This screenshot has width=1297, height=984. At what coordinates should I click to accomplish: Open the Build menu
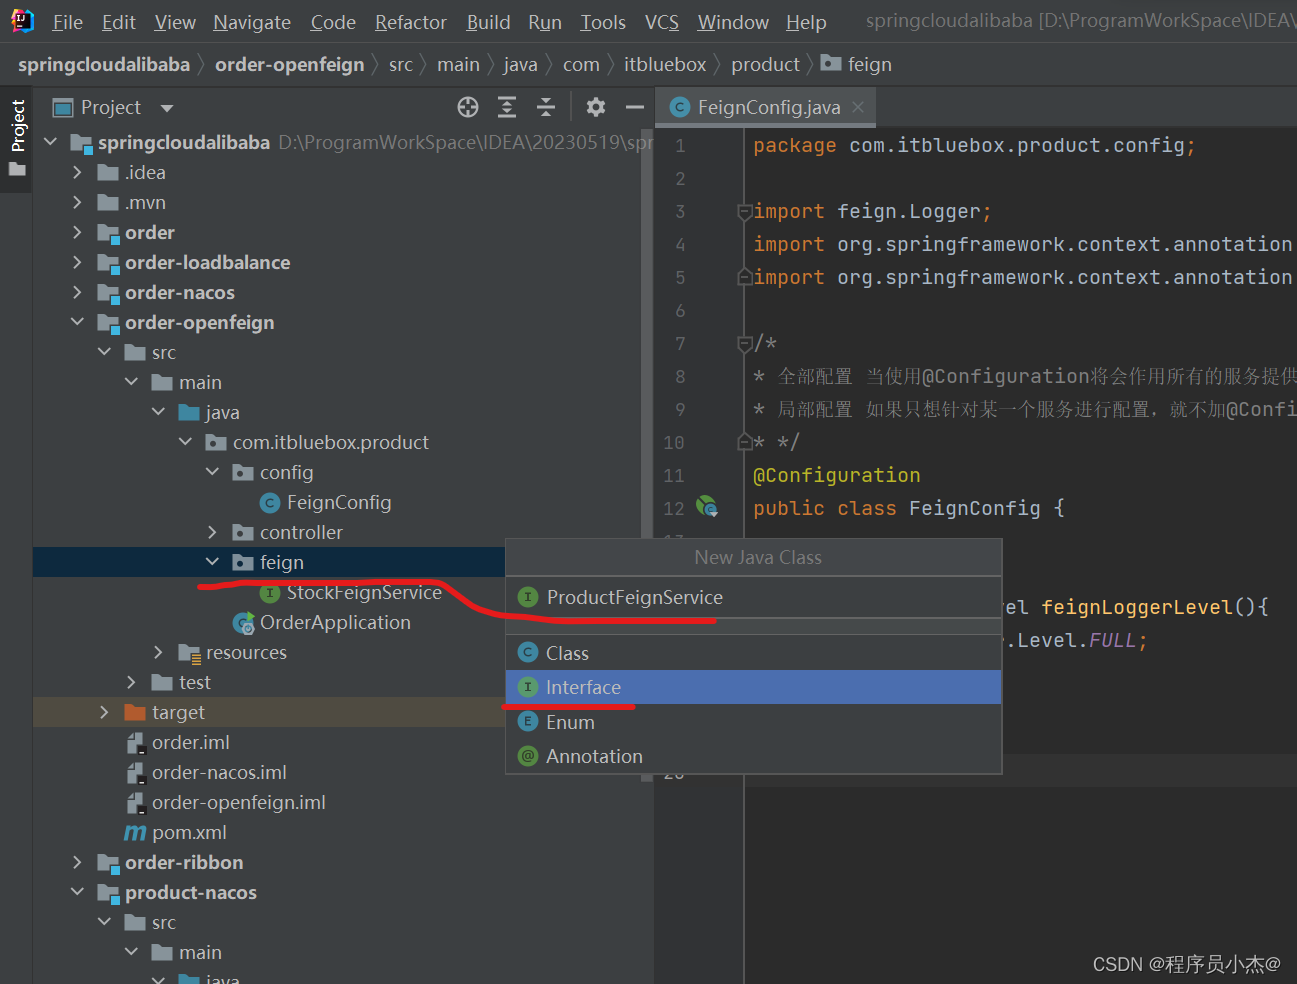(488, 22)
